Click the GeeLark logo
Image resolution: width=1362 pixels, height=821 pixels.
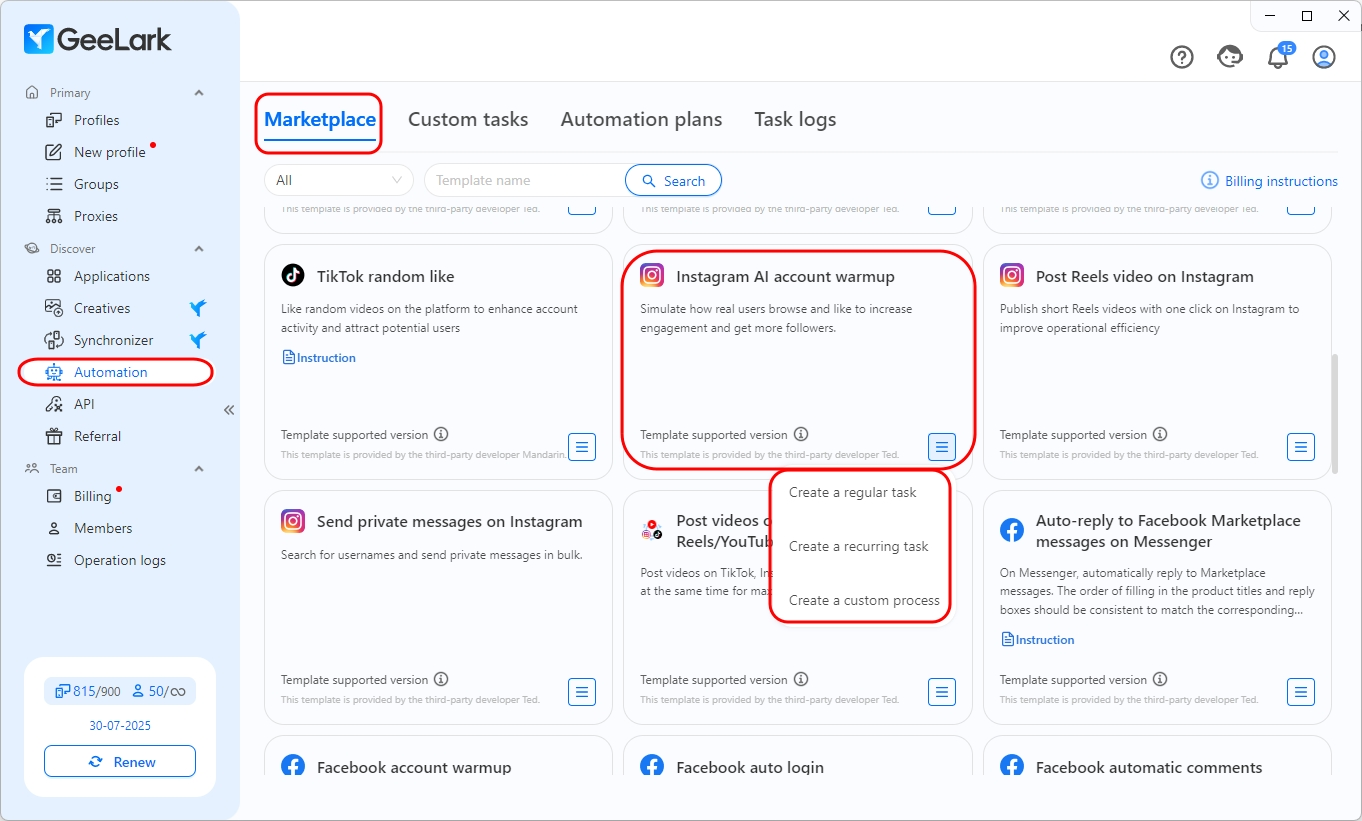point(98,39)
